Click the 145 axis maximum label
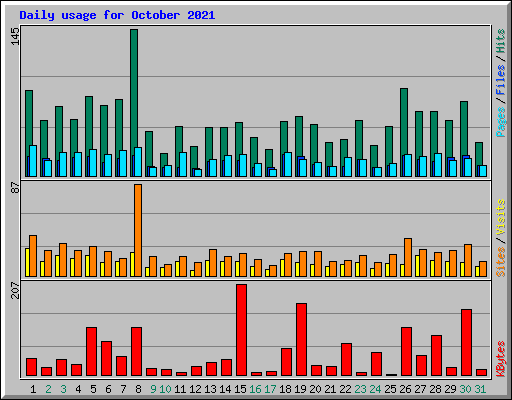The height and width of the screenshot is (400, 512). point(15,36)
